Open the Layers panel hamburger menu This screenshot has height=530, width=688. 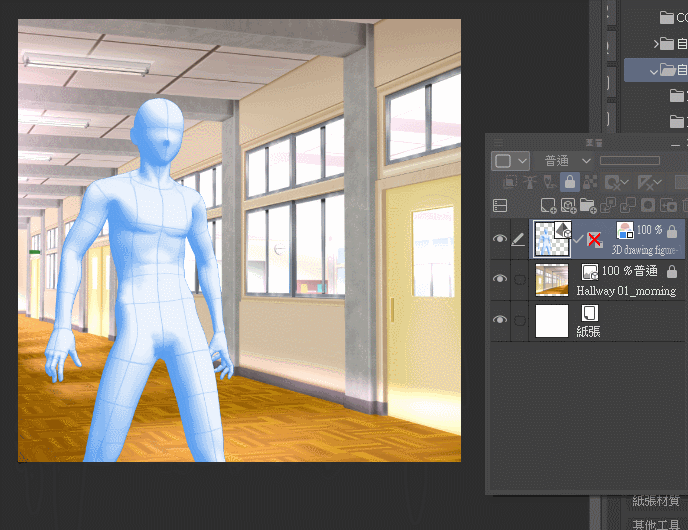pos(498,143)
